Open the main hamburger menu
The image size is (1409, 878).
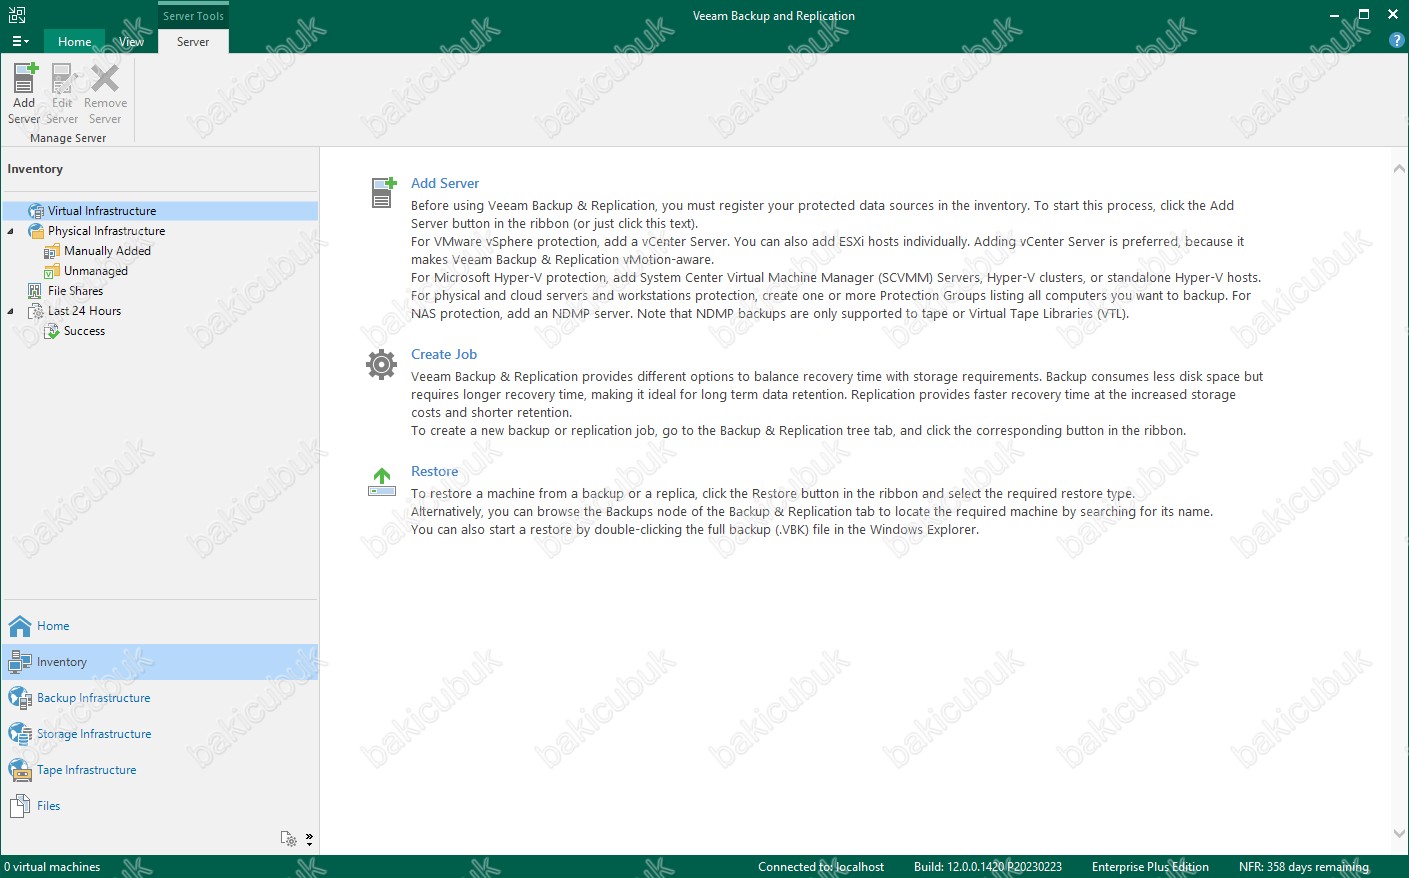click(x=20, y=41)
